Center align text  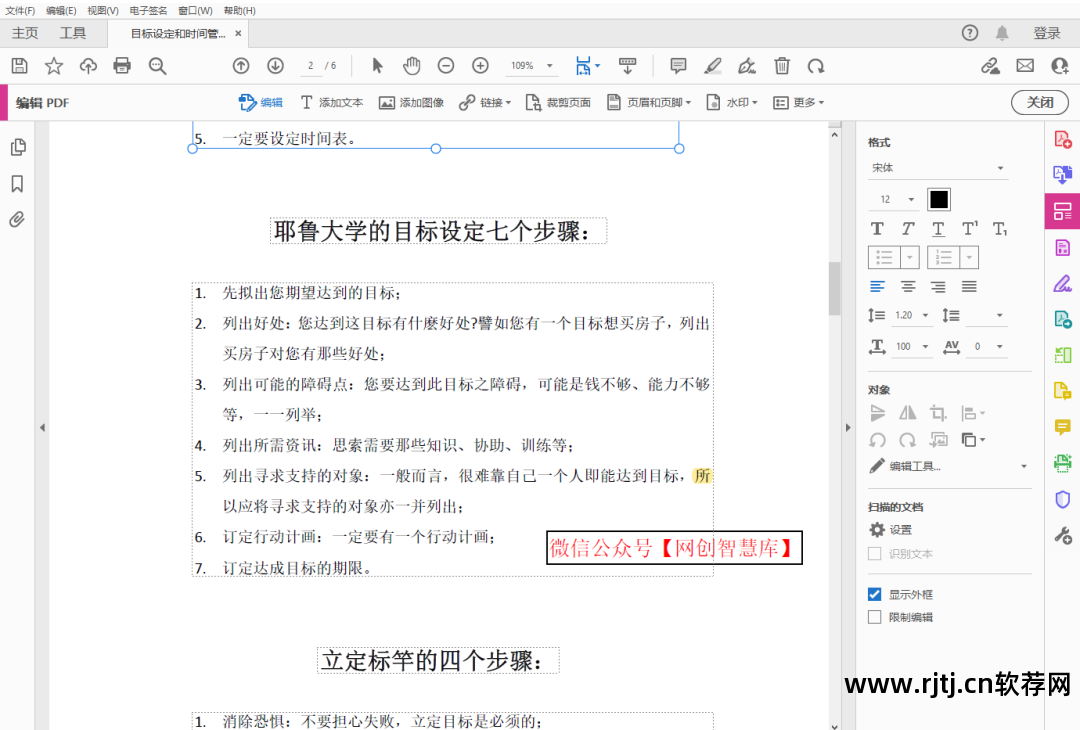coord(908,286)
